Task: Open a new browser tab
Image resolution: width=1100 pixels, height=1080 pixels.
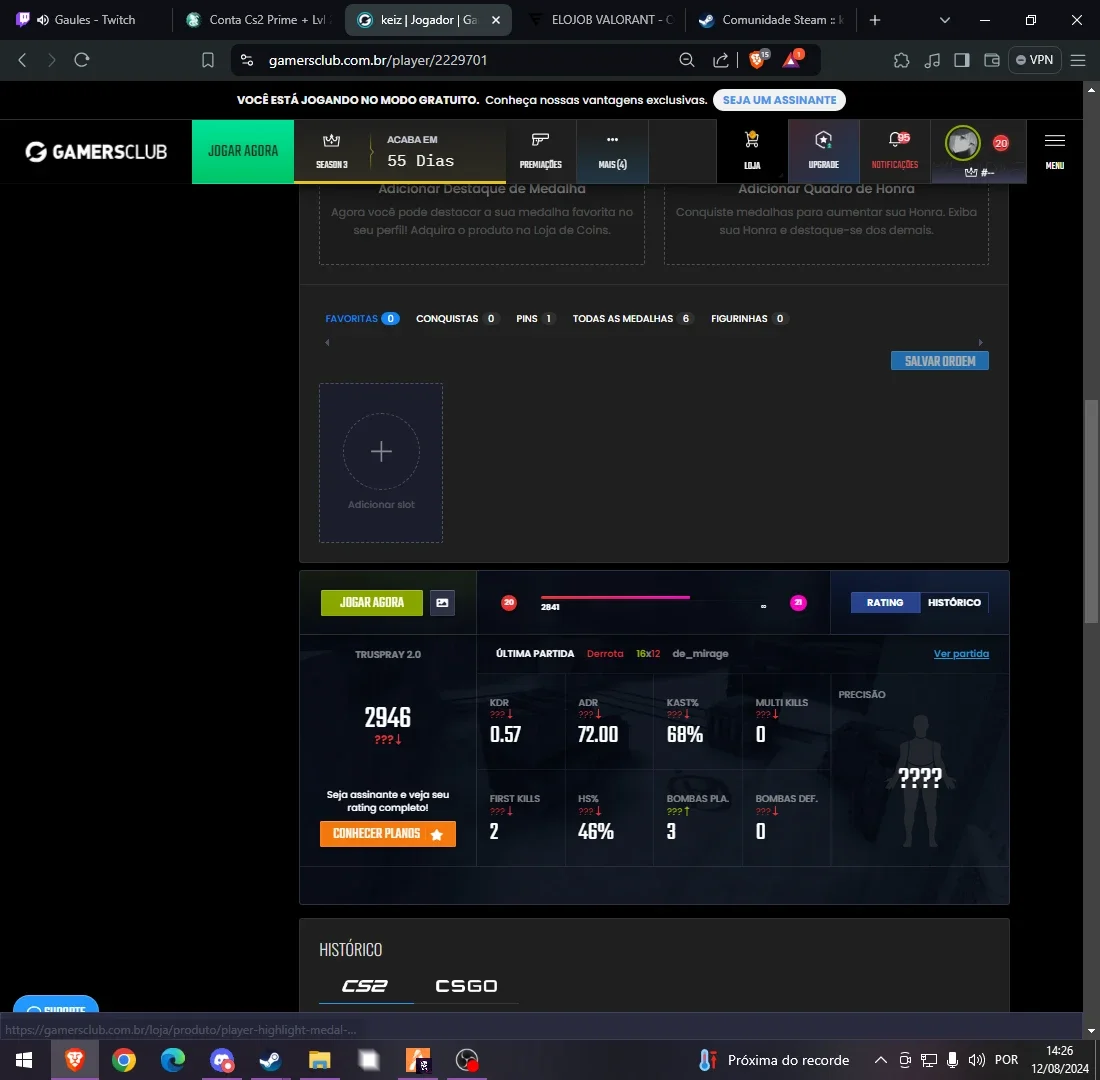Action: pyautogui.click(x=874, y=20)
